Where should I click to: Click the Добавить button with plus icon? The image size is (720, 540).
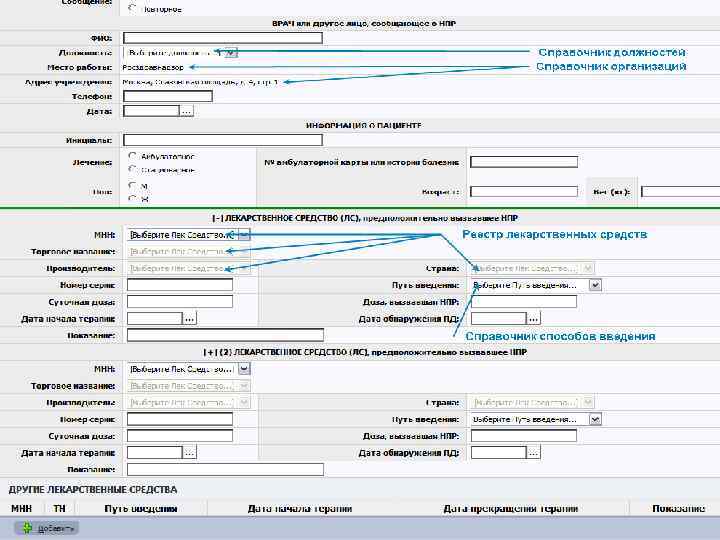pyautogui.click(x=47, y=529)
